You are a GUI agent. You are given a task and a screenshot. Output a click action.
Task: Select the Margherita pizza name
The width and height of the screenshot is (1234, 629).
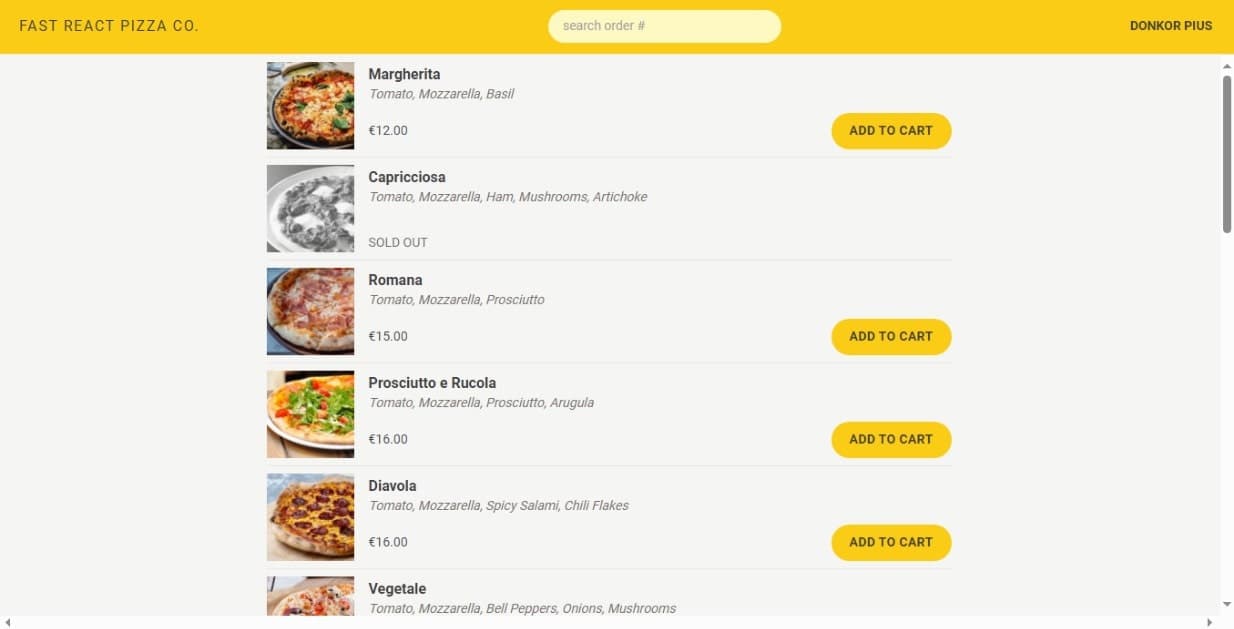pos(404,73)
